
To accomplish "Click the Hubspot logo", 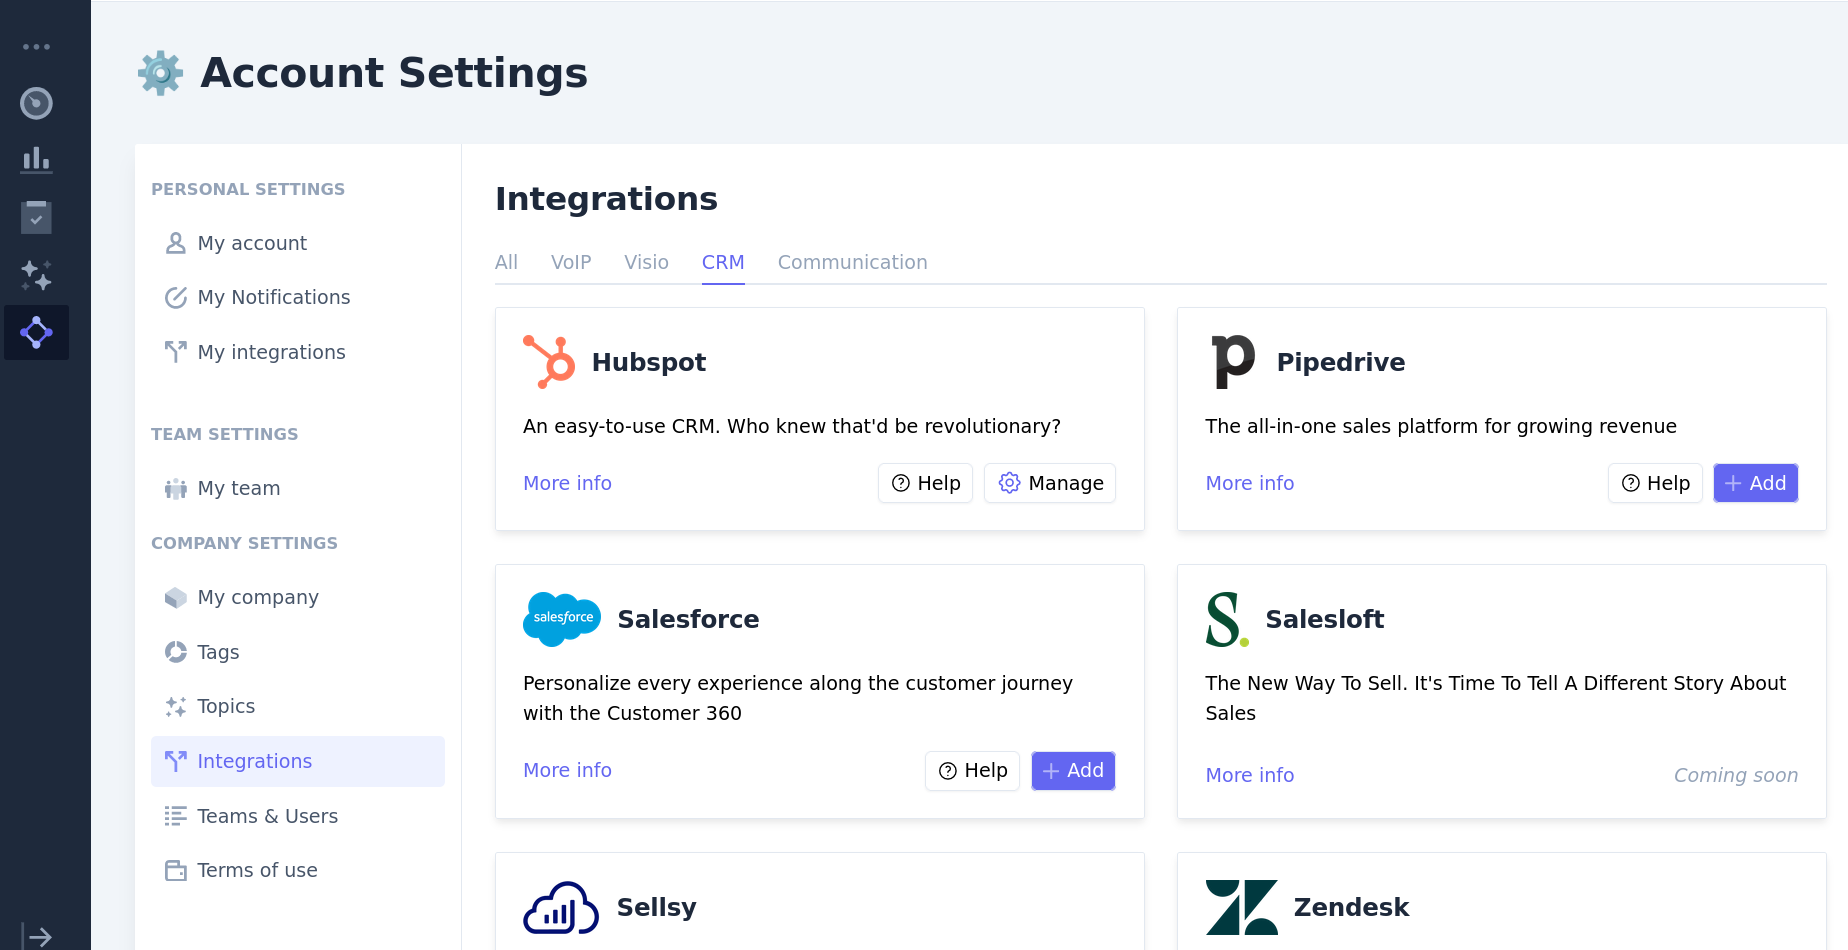I will [549, 362].
